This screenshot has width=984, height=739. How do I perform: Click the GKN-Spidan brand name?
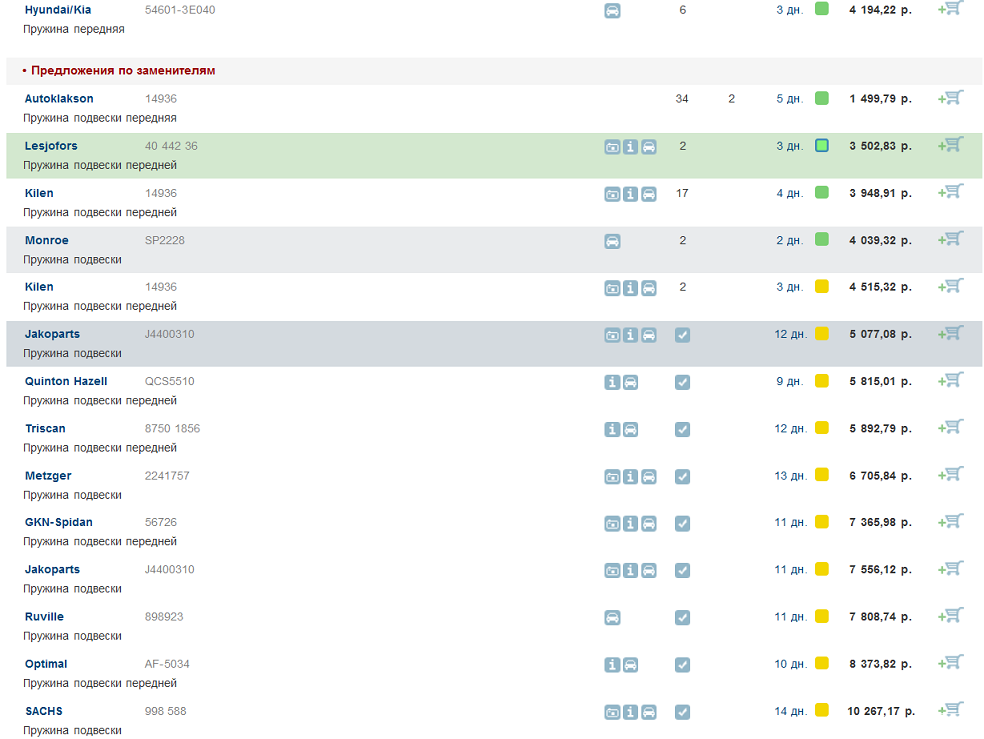click(58, 522)
